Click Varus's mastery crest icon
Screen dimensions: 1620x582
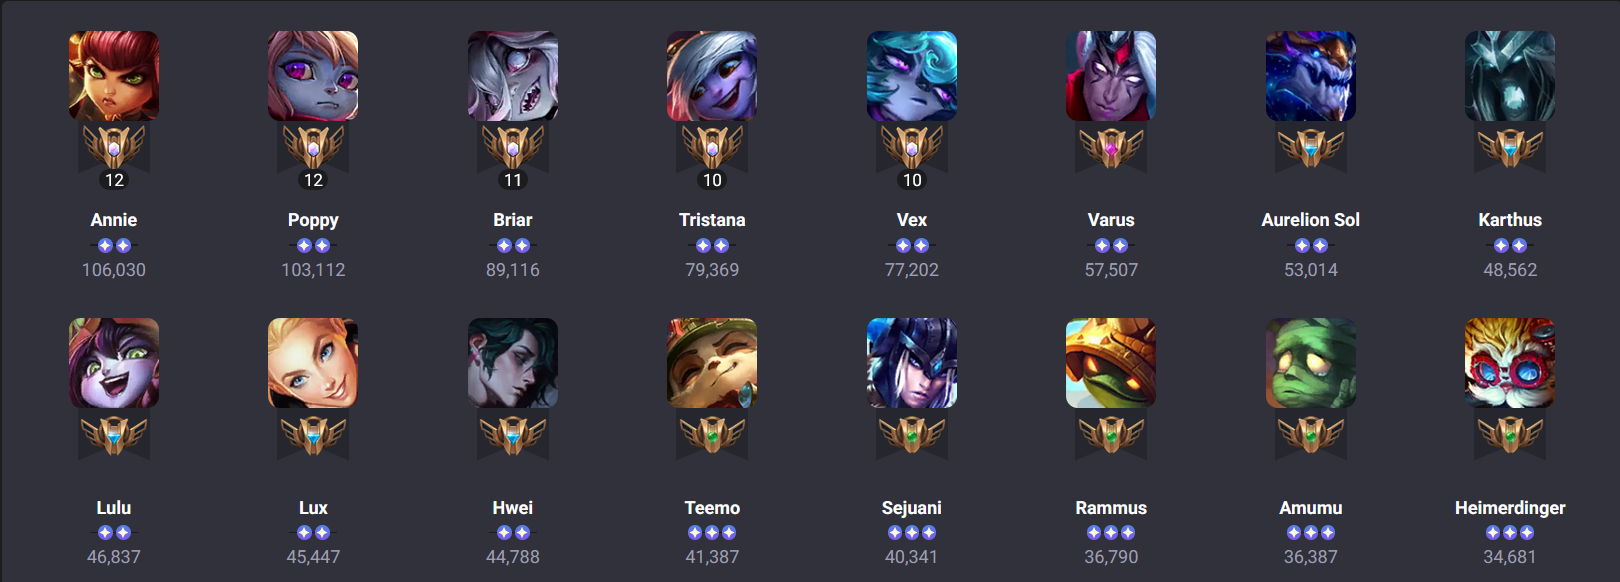(x=1111, y=148)
